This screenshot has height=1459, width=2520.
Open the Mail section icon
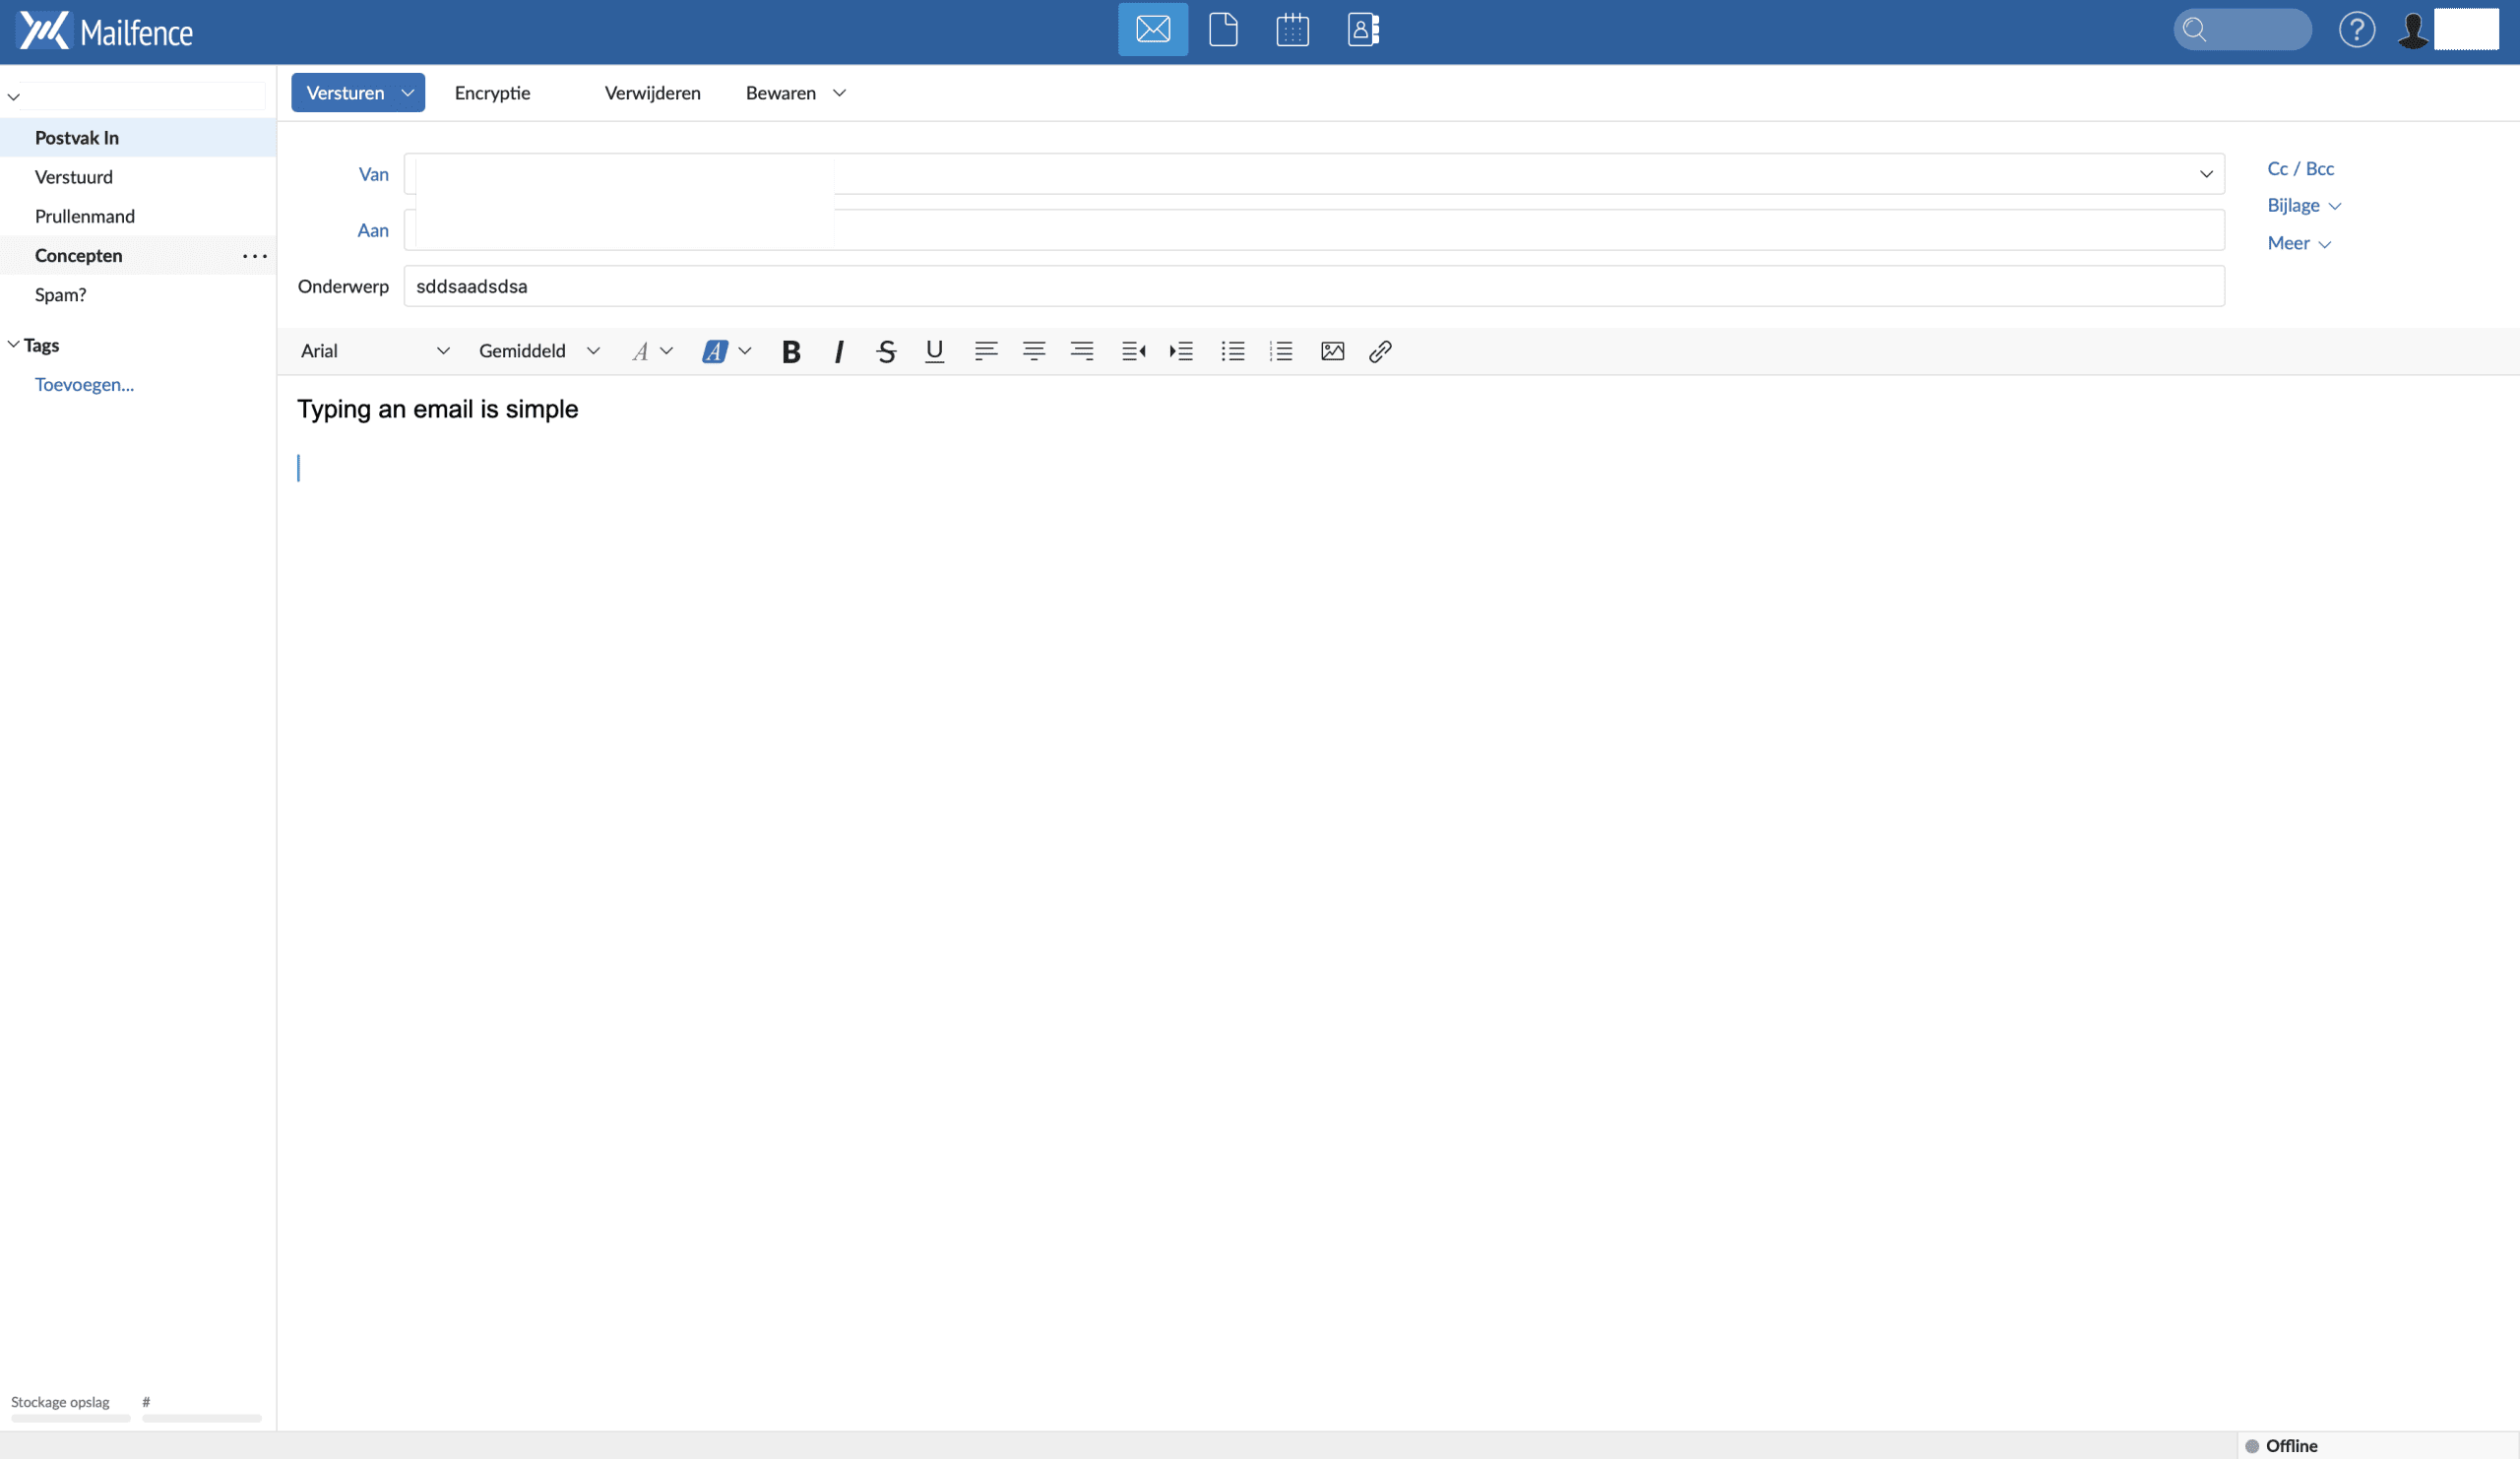tap(1152, 29)
